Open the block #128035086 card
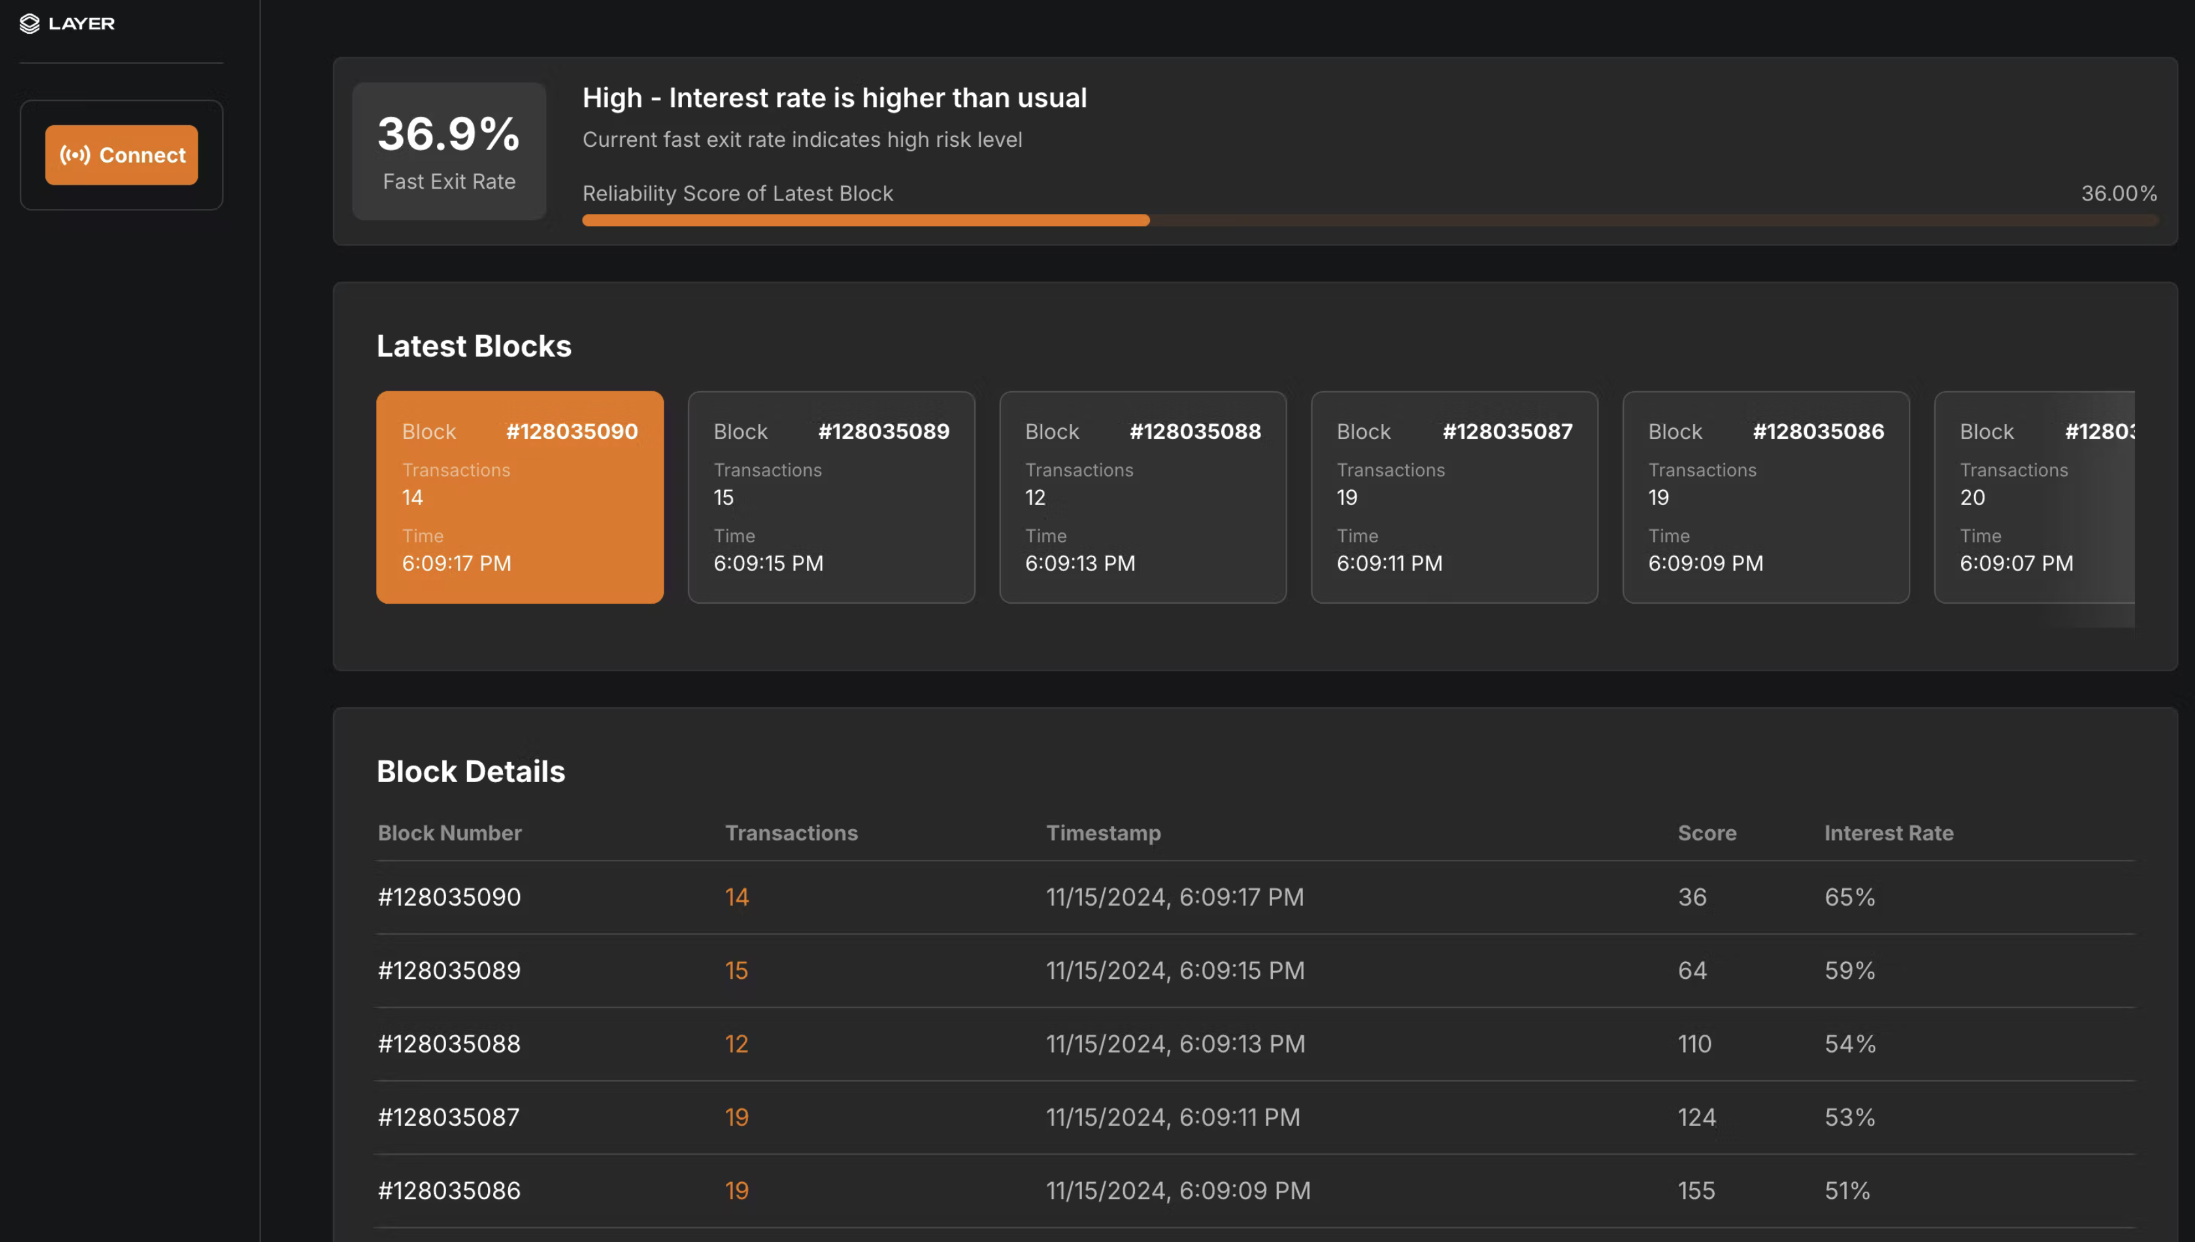The width and height of the screenshot is (2195, 1242). pos(1765,497)
